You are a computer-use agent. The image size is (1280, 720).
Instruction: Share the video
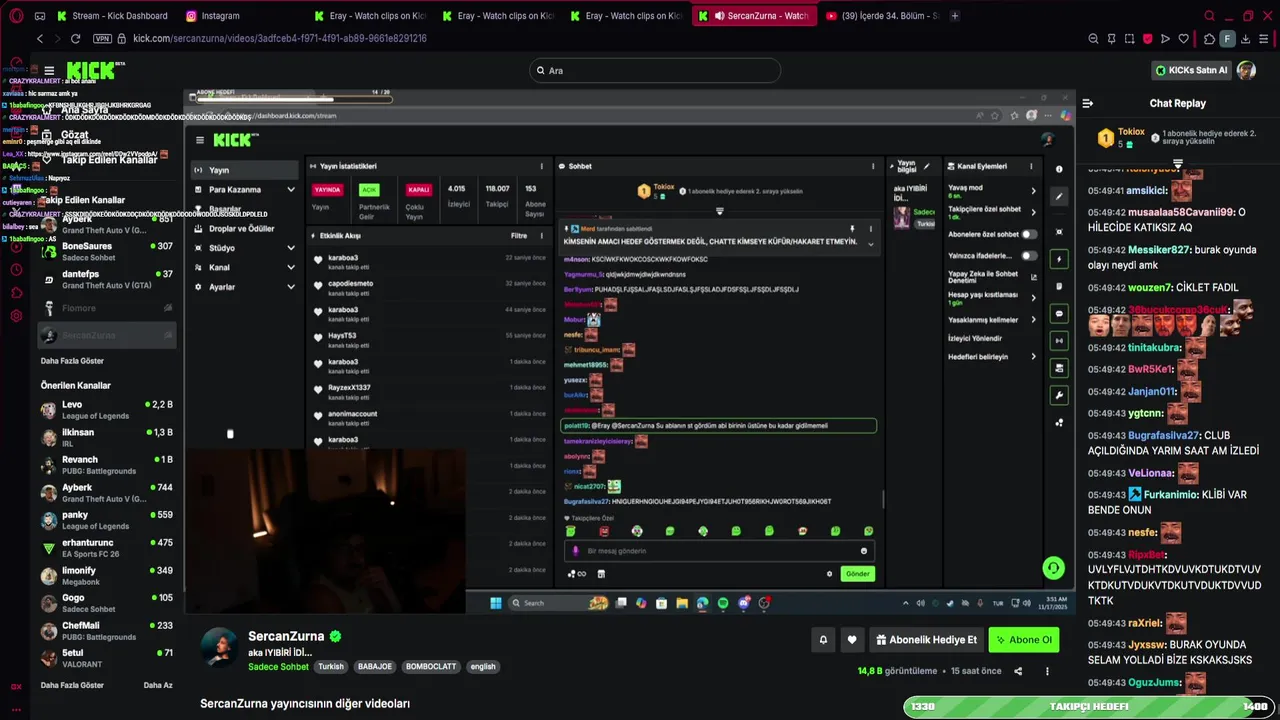pyautogui.click(x=1018, y=671)
